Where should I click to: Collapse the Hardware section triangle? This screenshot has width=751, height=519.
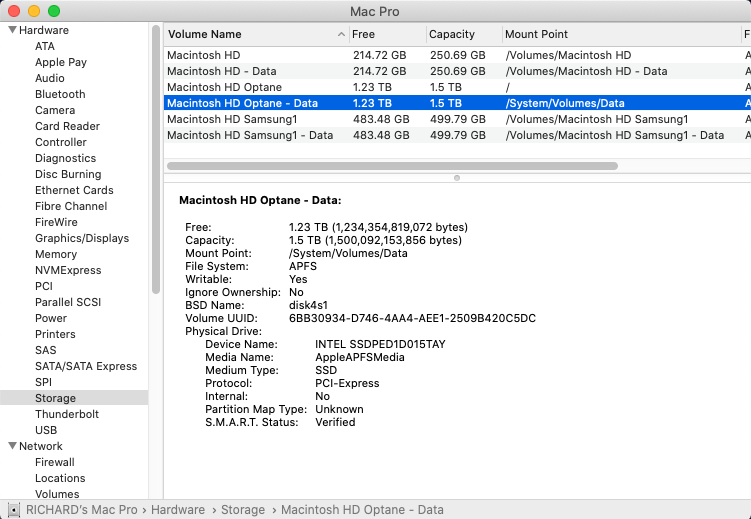pyautogui.click(x=13, y=30)
